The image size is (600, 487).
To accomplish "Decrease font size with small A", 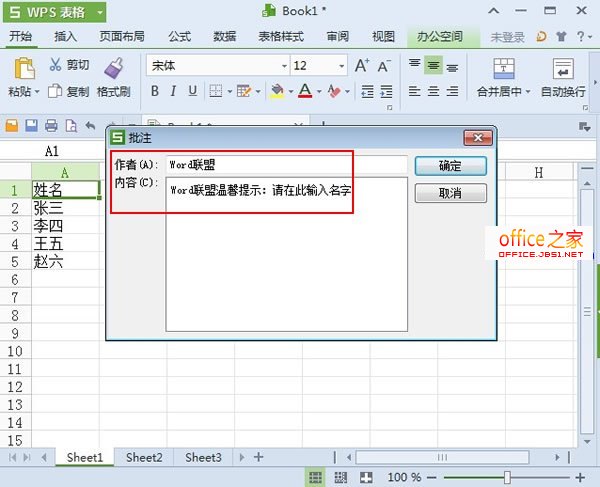I will click(x=384, y=66).
